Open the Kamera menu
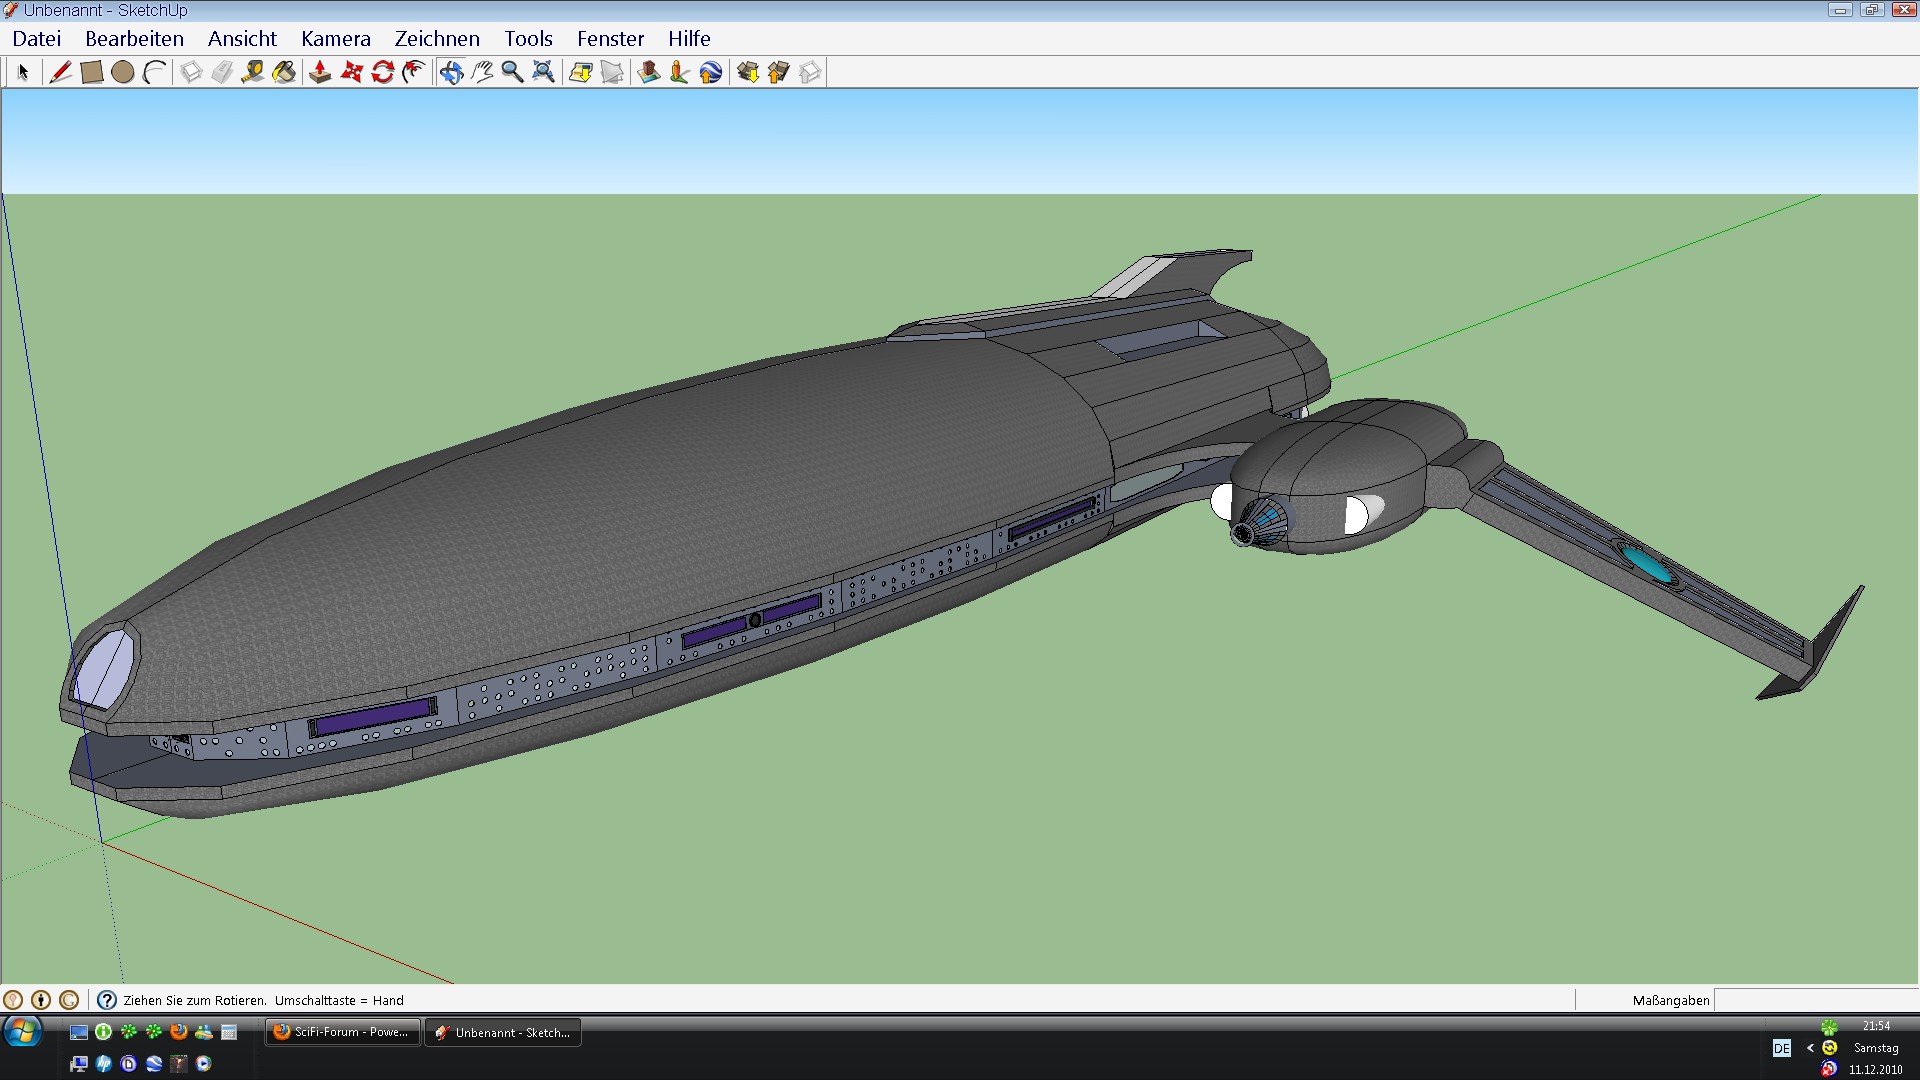Screen dimensions: 1920x1080 point(335,39)
